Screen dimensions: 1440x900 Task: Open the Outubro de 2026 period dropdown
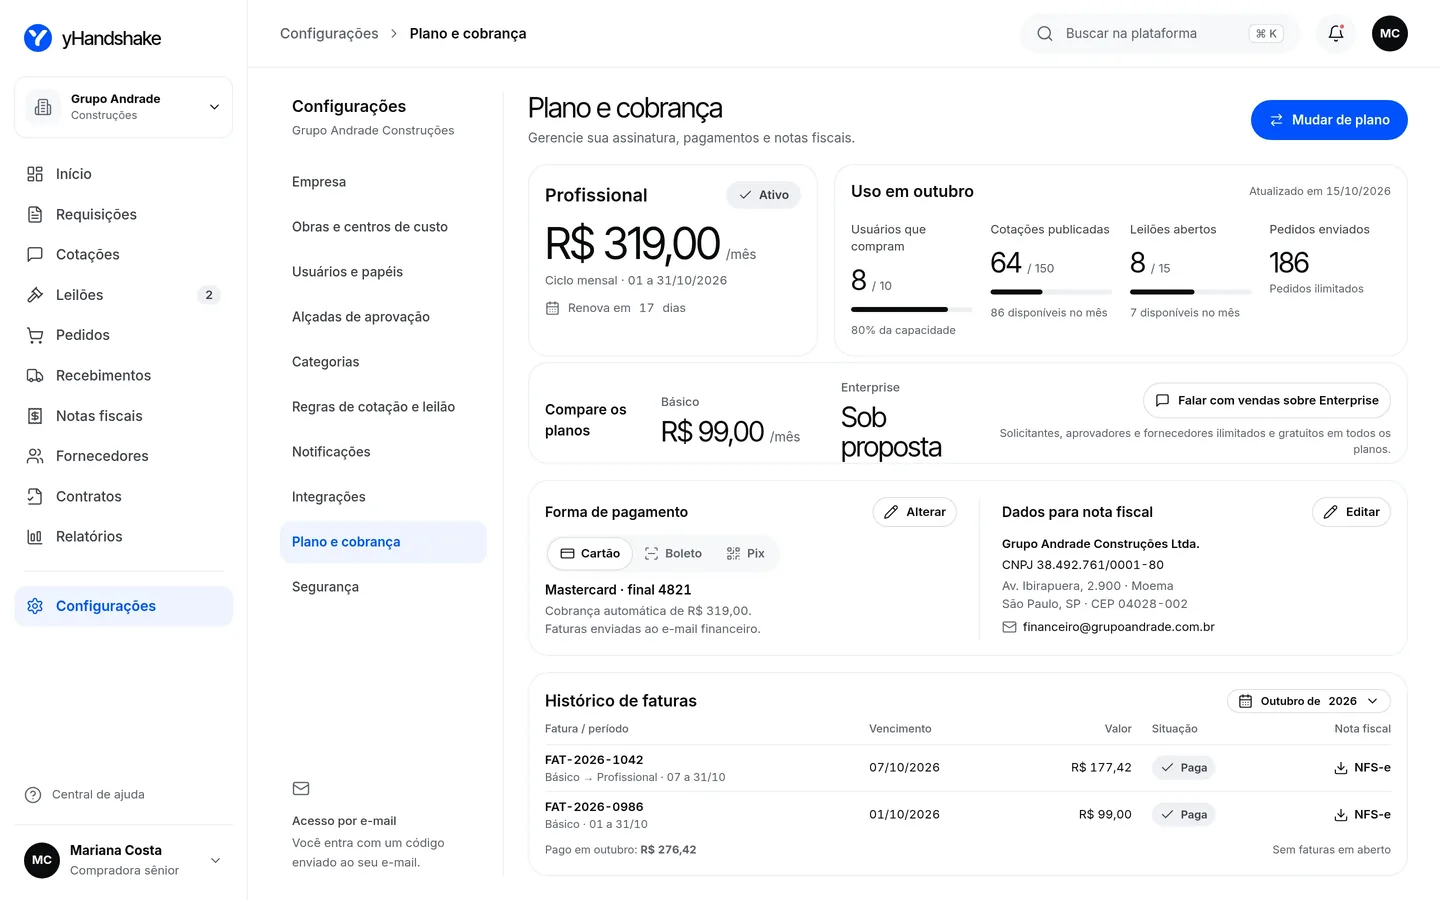[x=1309, y=701]
